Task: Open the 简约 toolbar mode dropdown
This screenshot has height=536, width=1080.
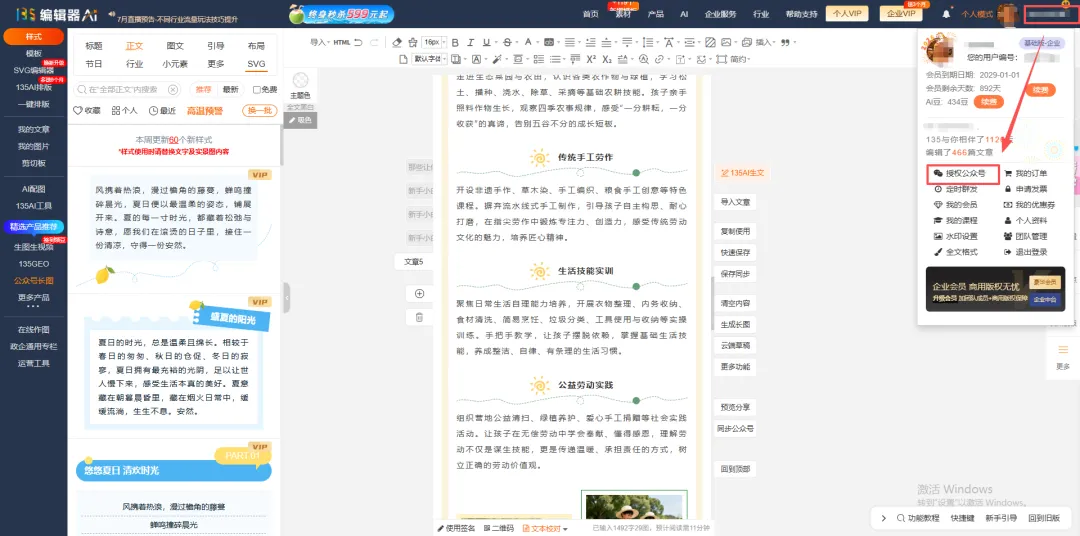Action: [740, 59]
